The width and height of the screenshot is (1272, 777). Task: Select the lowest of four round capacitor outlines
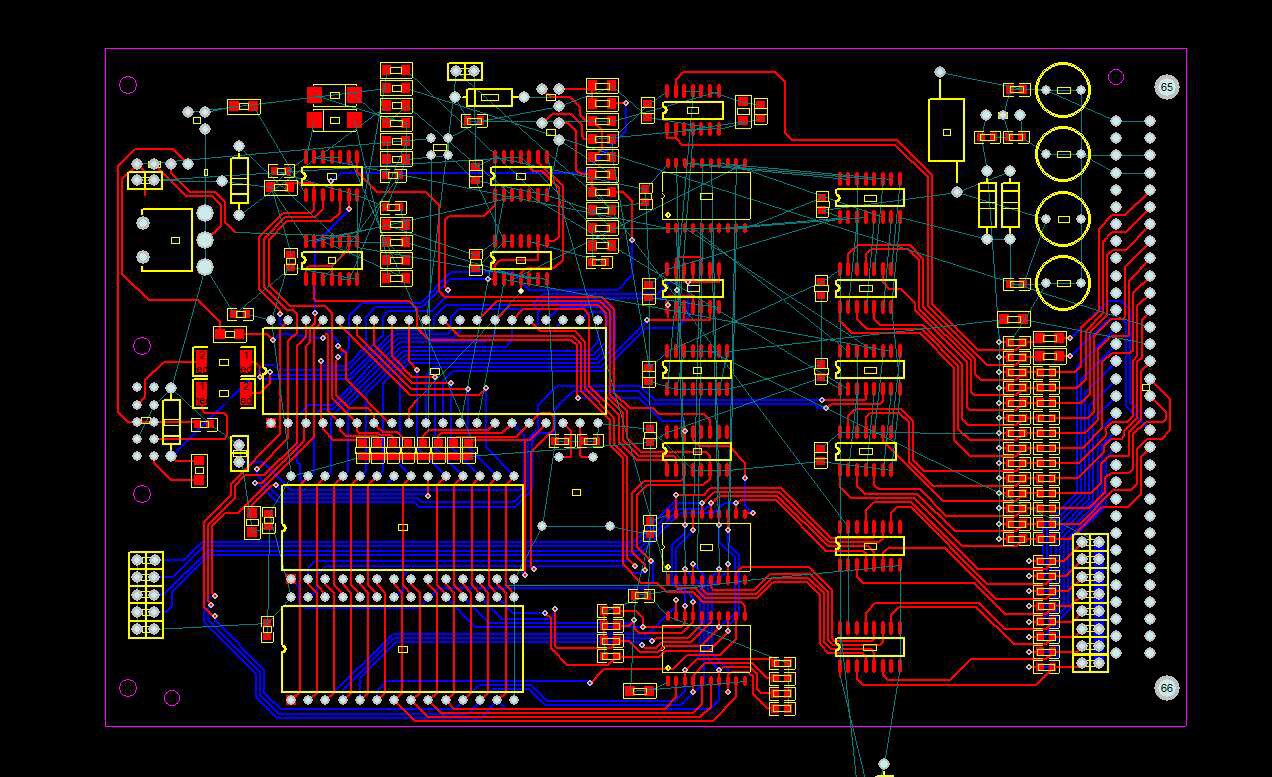[x=1063, y=284]
